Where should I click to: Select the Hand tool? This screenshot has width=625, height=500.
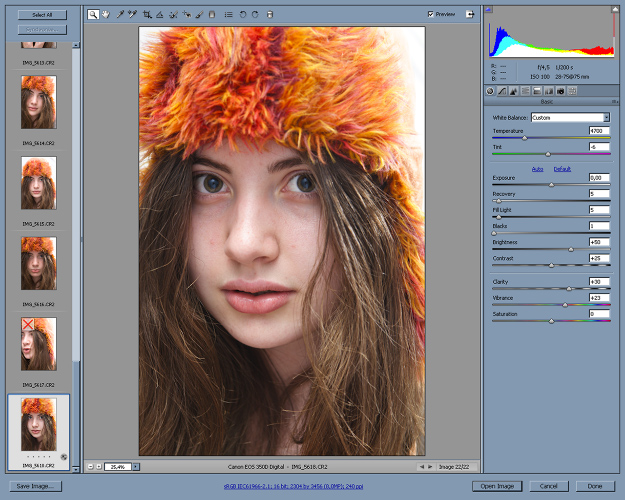click(x=105, y=15)
